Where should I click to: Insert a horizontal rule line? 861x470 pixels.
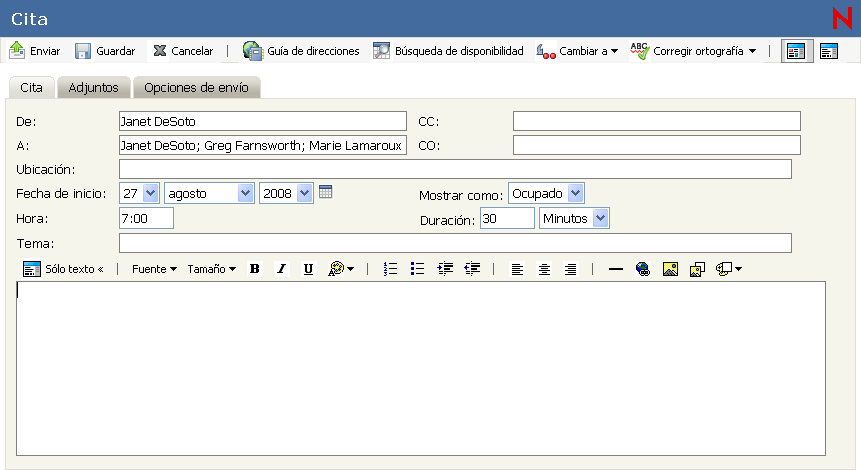coord(616,269)
